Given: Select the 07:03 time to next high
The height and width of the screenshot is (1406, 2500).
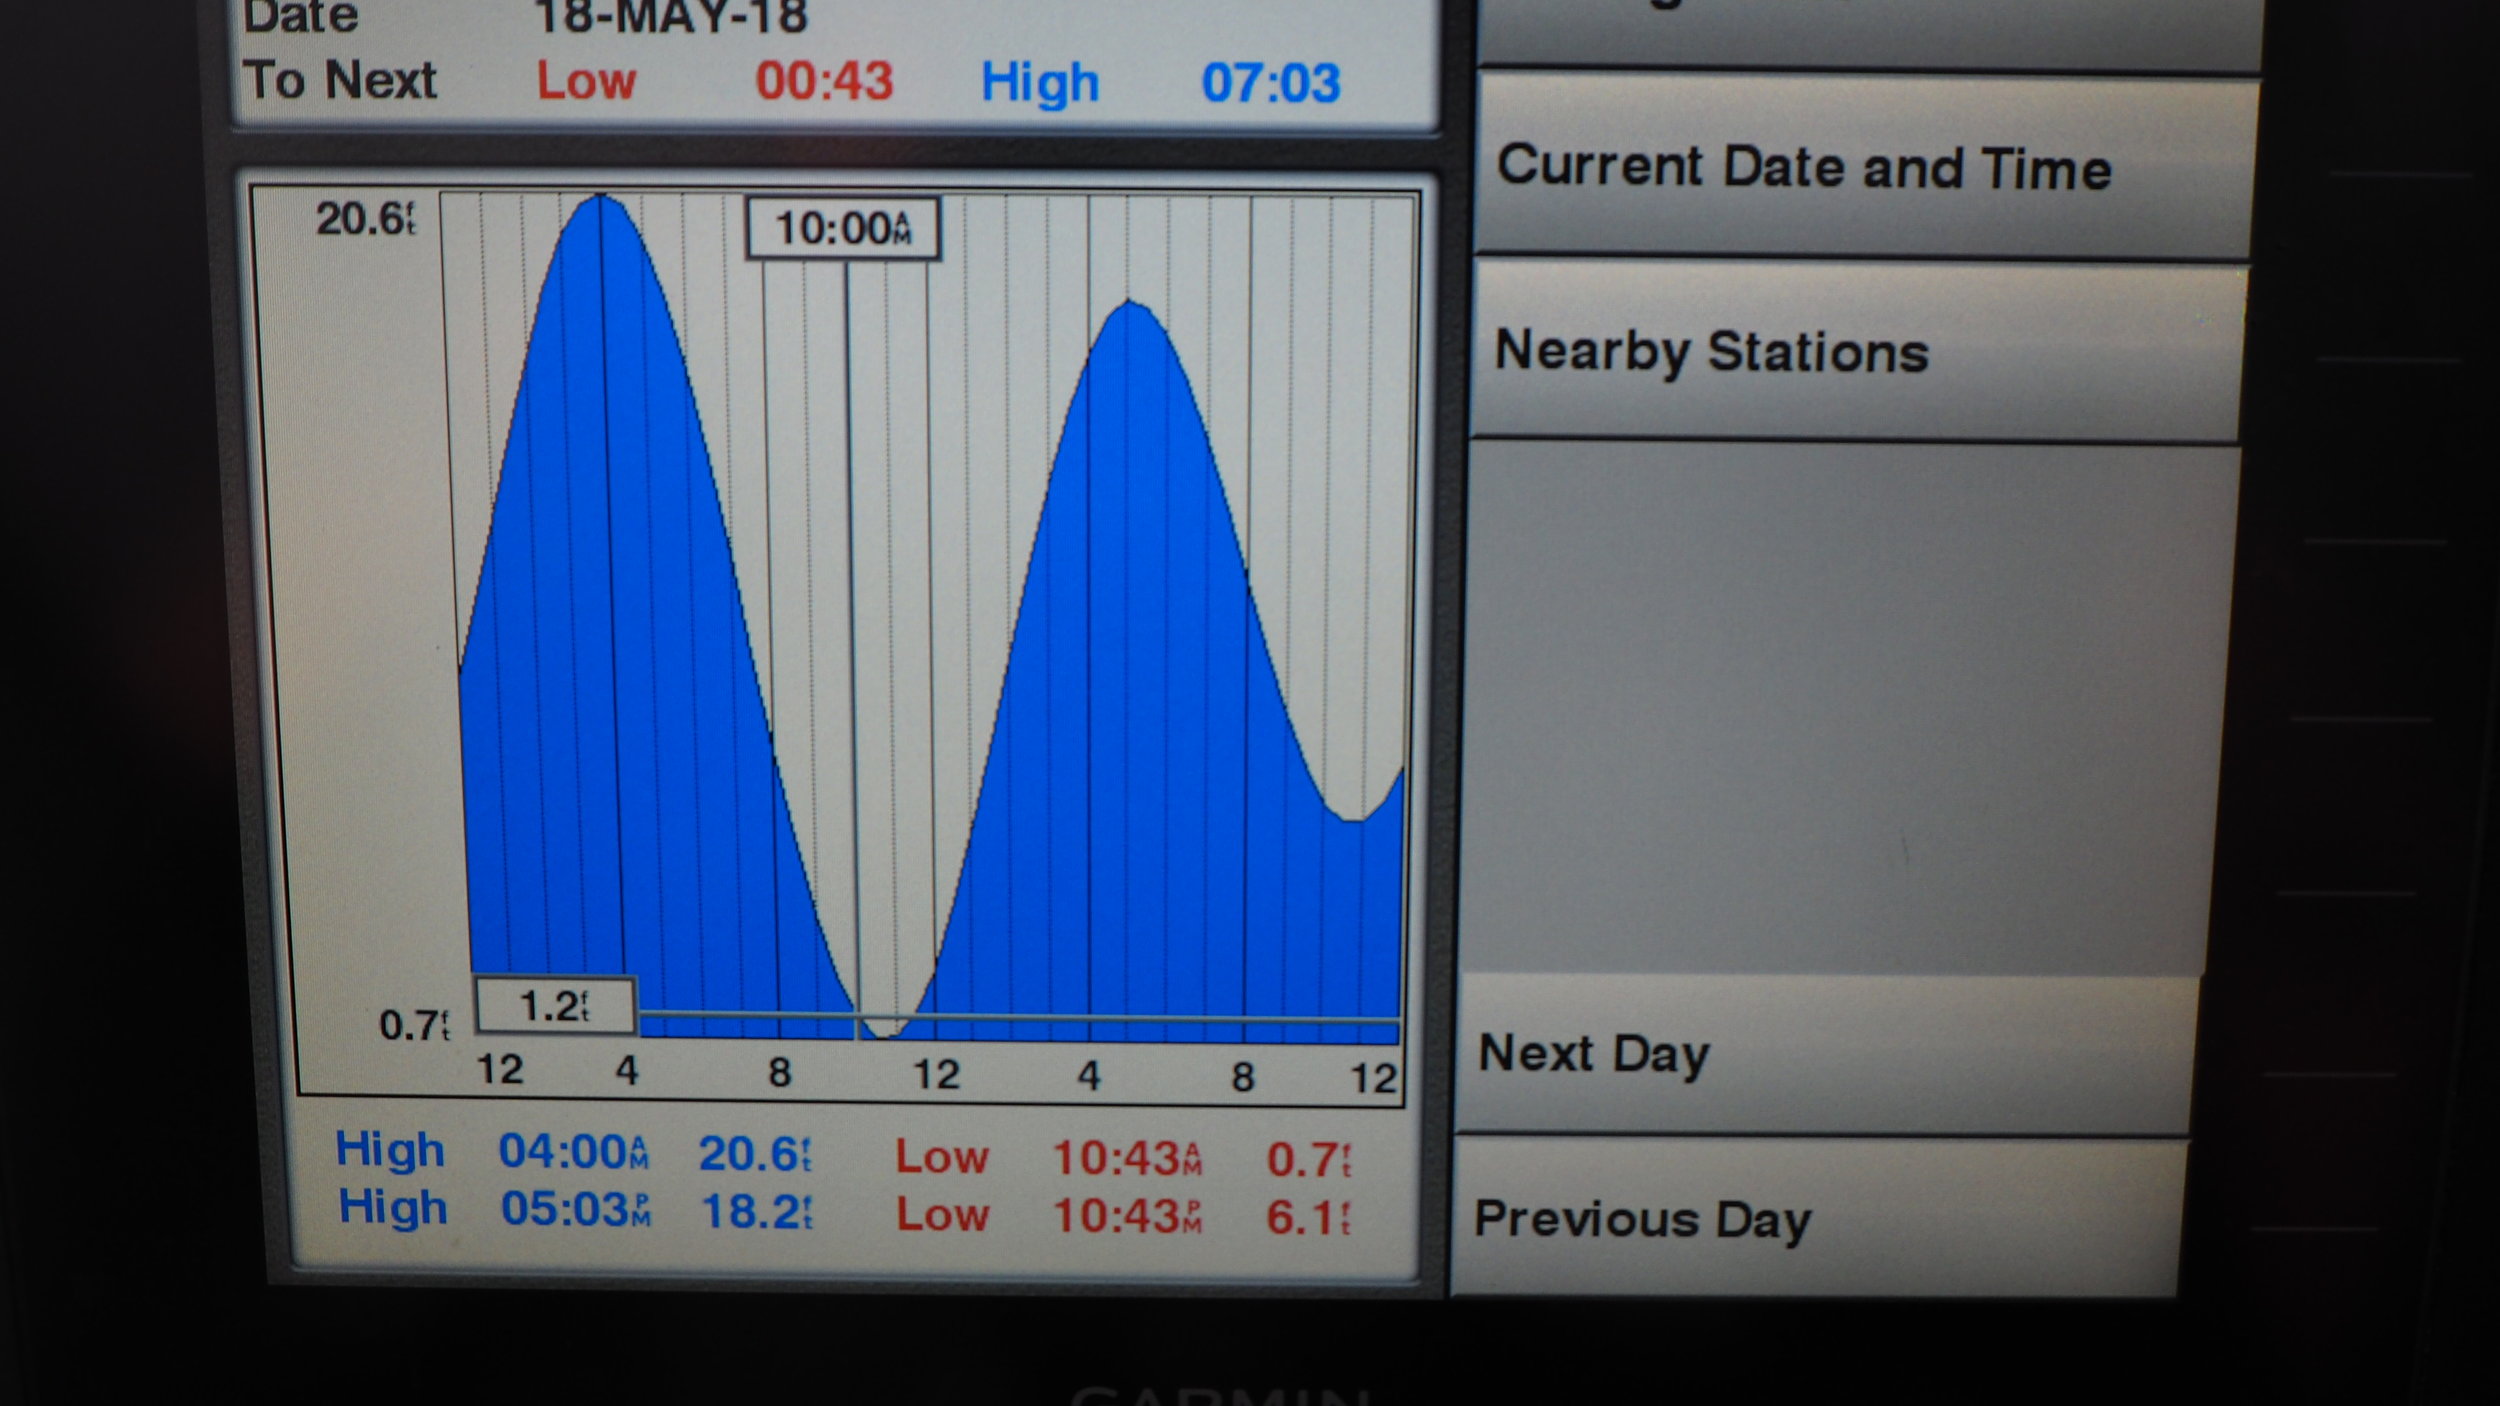Looking at the screenshot, I should click(1271, 83).
